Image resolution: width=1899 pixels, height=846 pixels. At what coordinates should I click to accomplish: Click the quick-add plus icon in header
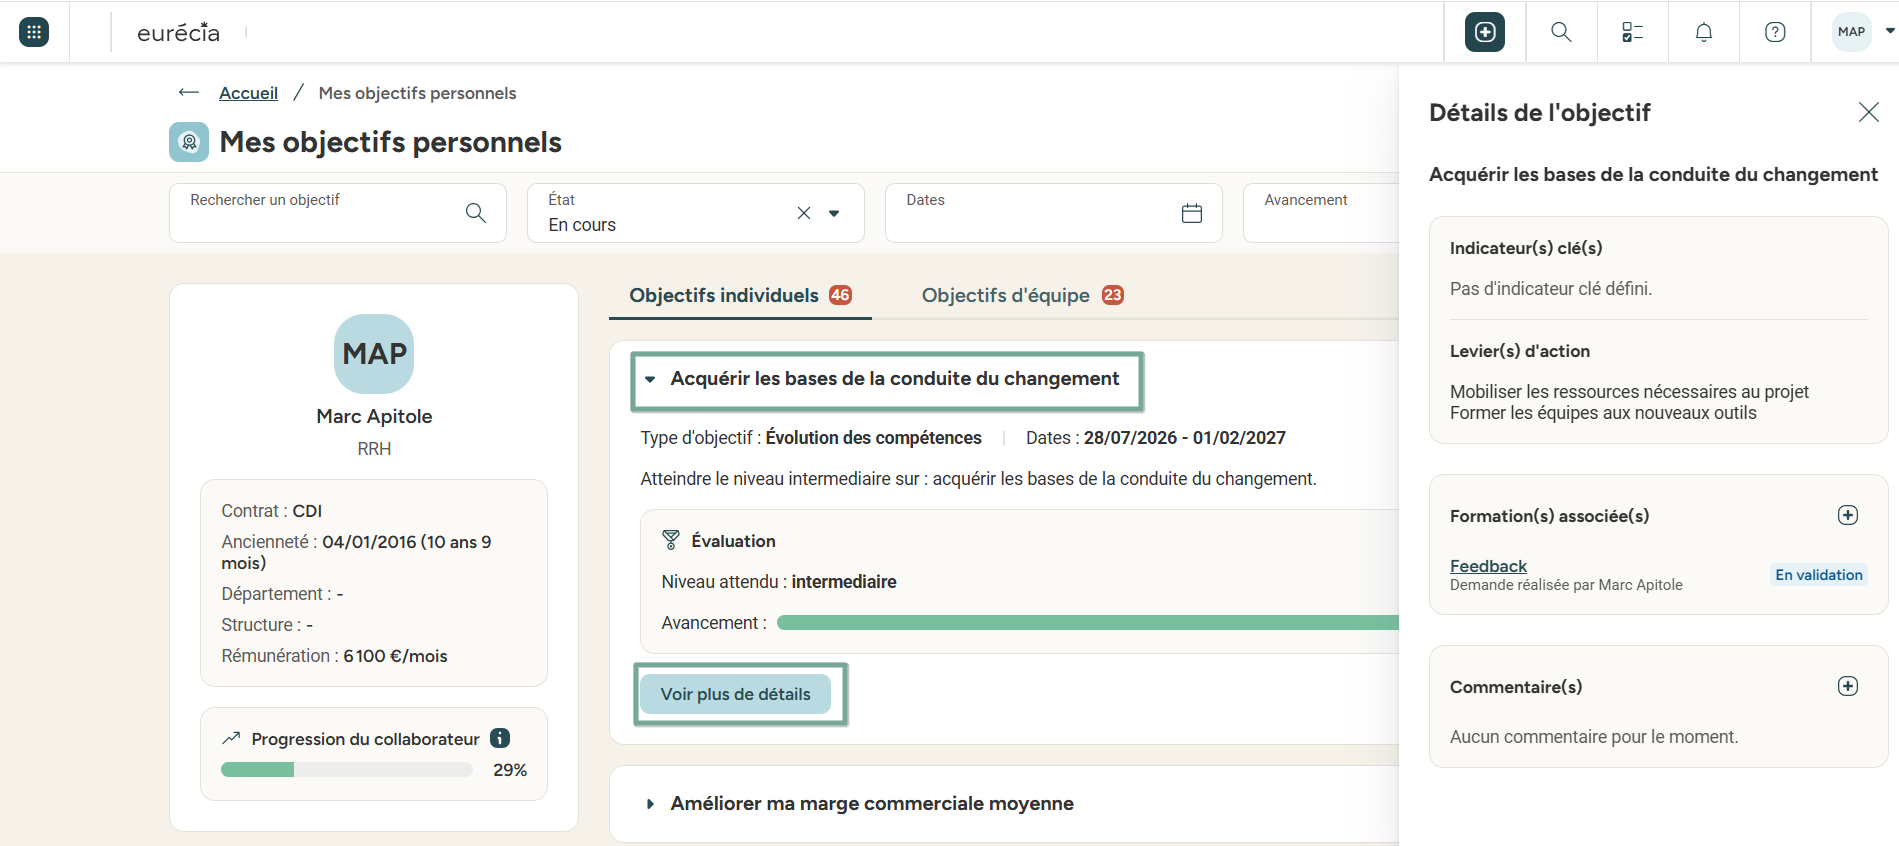pos(1485,32)
